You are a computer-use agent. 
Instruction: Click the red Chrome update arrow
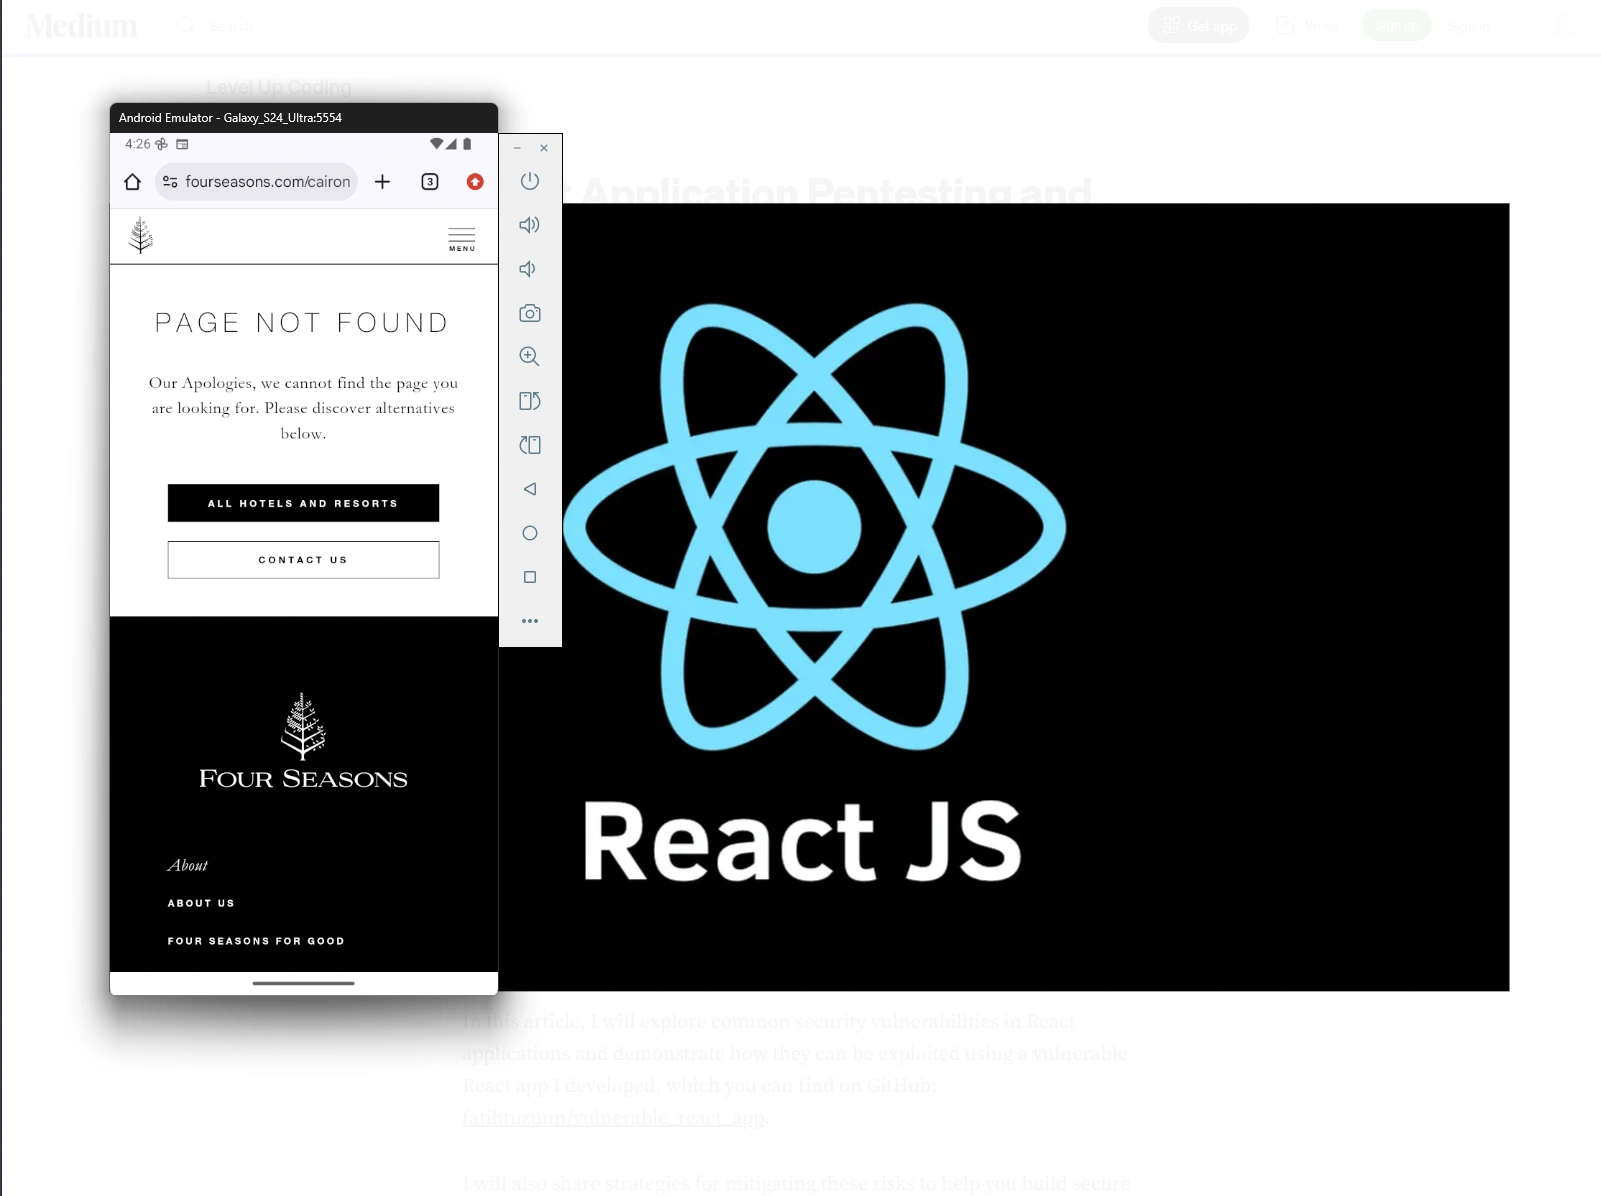point(475,182)
